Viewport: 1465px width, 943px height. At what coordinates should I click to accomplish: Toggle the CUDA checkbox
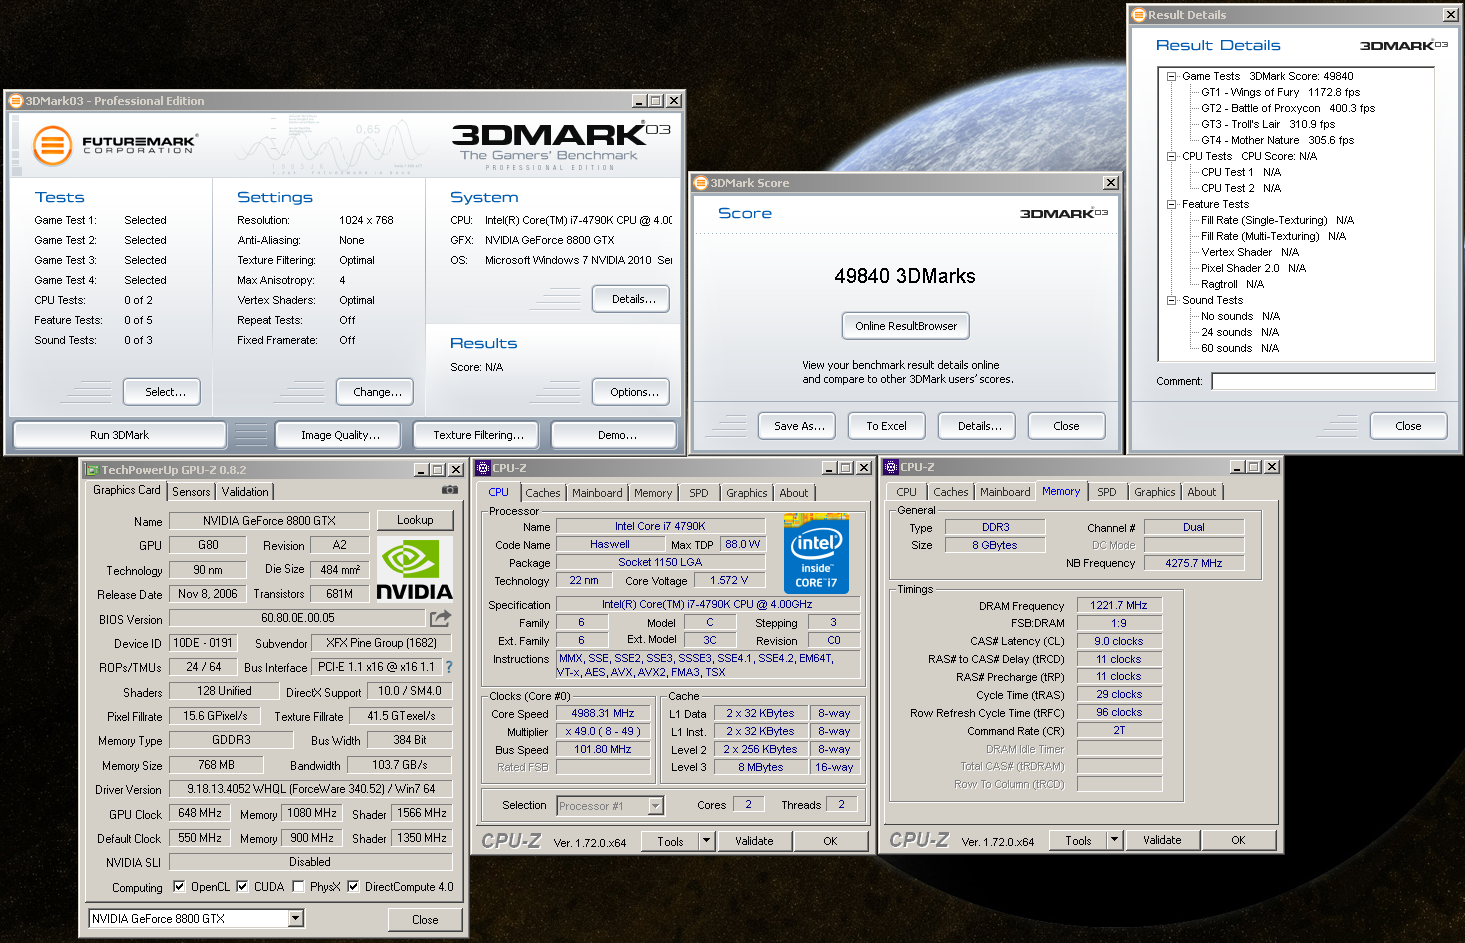(242, 886)
